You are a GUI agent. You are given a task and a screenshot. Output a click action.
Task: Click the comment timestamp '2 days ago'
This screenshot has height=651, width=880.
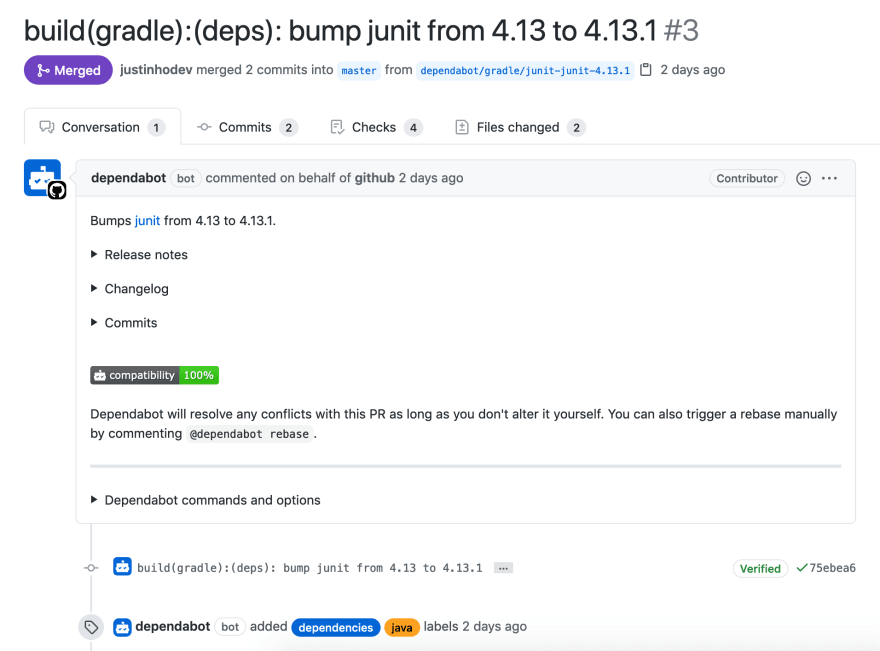click(431, 178)
